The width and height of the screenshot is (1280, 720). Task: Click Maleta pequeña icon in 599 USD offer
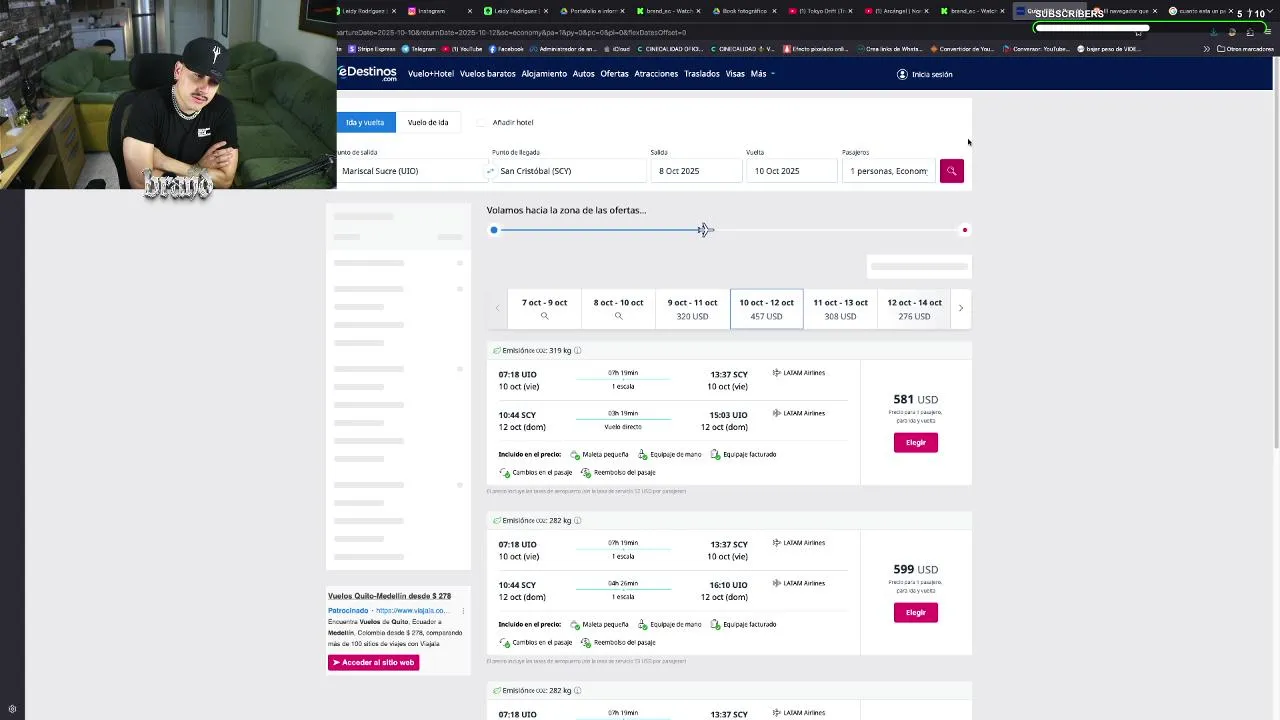pyautogui.click(x=575, y=624)
